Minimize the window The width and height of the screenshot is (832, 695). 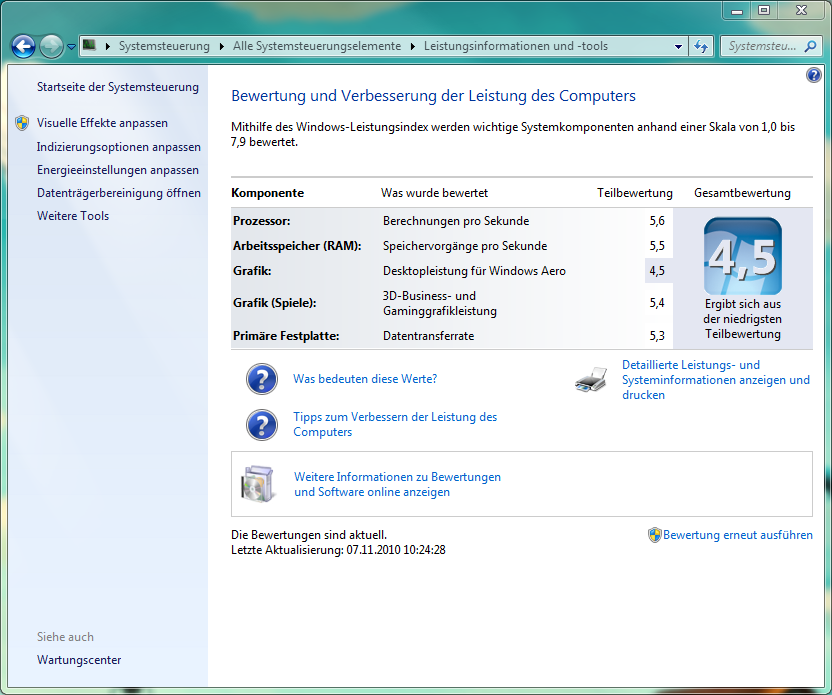[736, 11]
